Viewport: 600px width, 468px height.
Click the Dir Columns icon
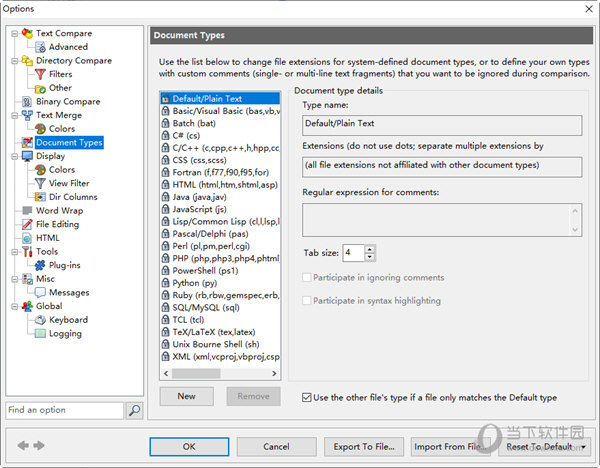tap(40, 197)
